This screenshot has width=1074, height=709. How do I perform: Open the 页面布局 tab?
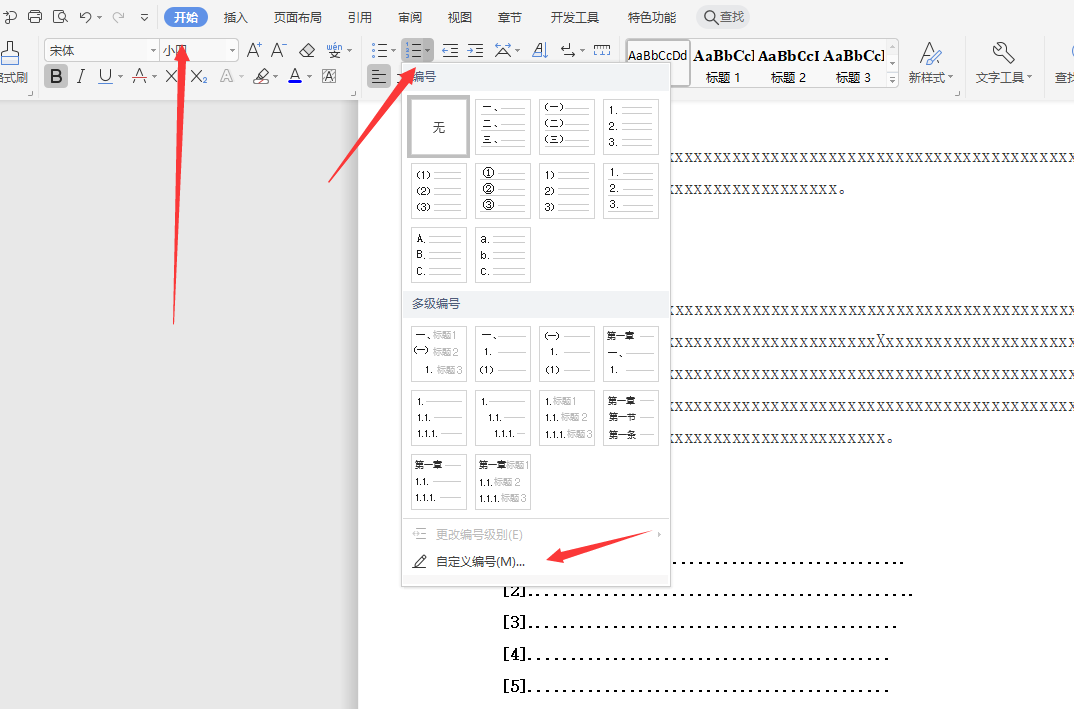(x=298, y=17)
